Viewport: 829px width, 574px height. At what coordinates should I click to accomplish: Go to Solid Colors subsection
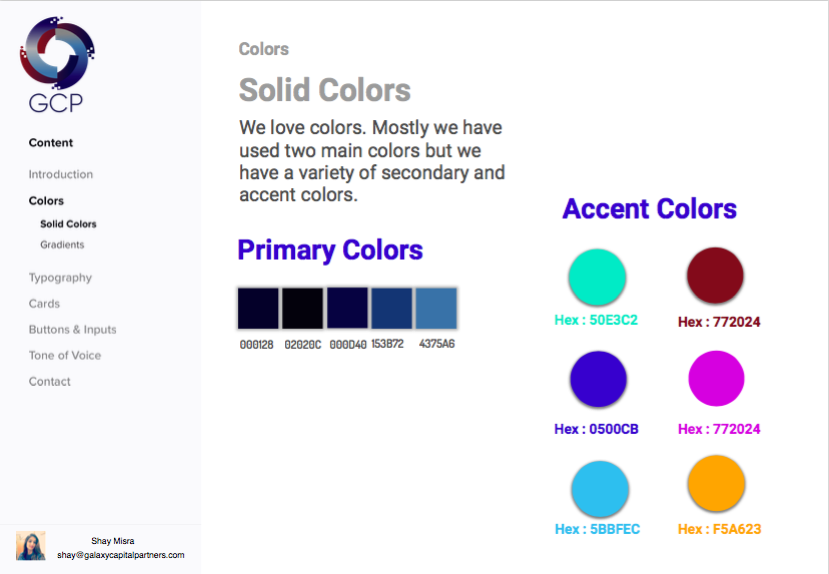68,224
